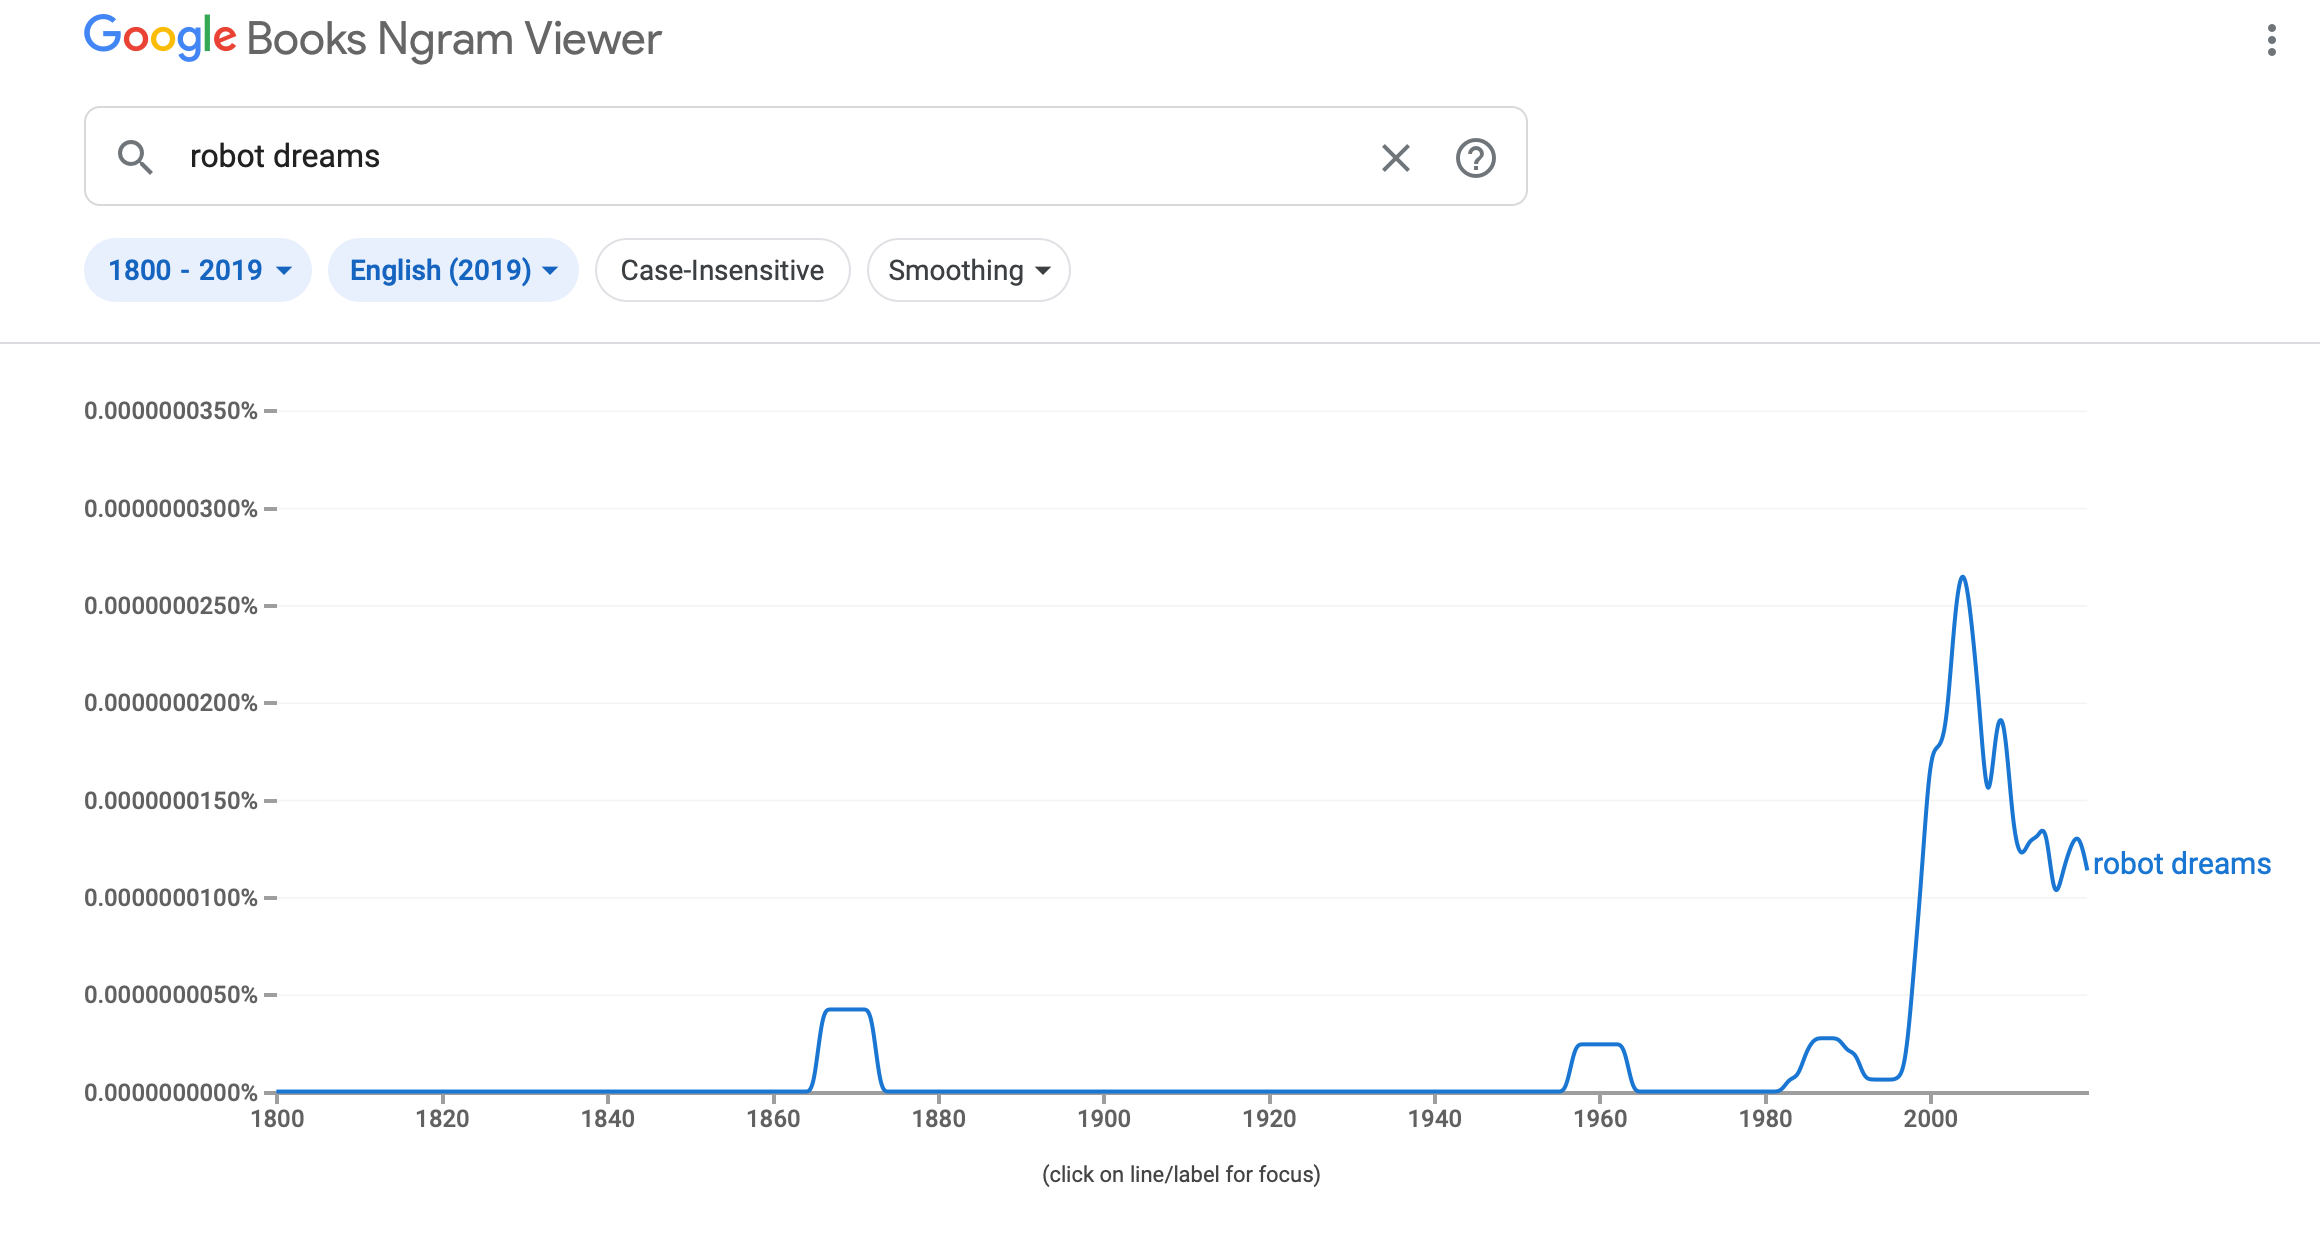Clear the search query with X
The image size is (2320, 1240).
pyautogui.click(x=1395, y=157)
